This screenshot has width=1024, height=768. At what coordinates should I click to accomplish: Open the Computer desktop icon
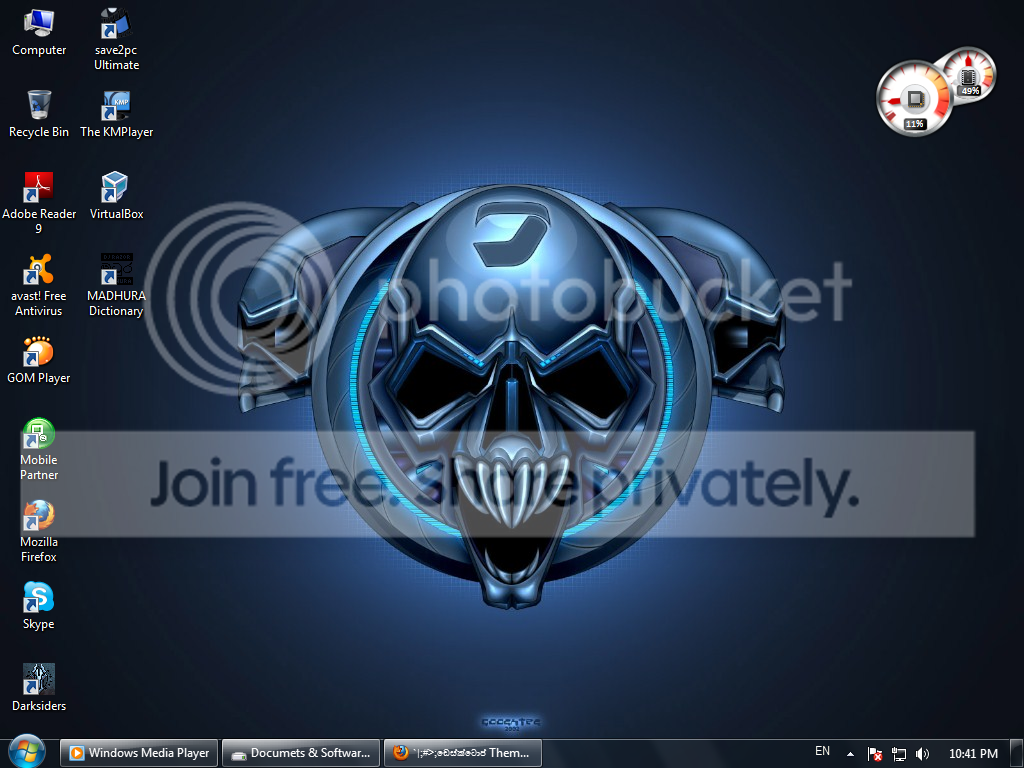(39, 33)
